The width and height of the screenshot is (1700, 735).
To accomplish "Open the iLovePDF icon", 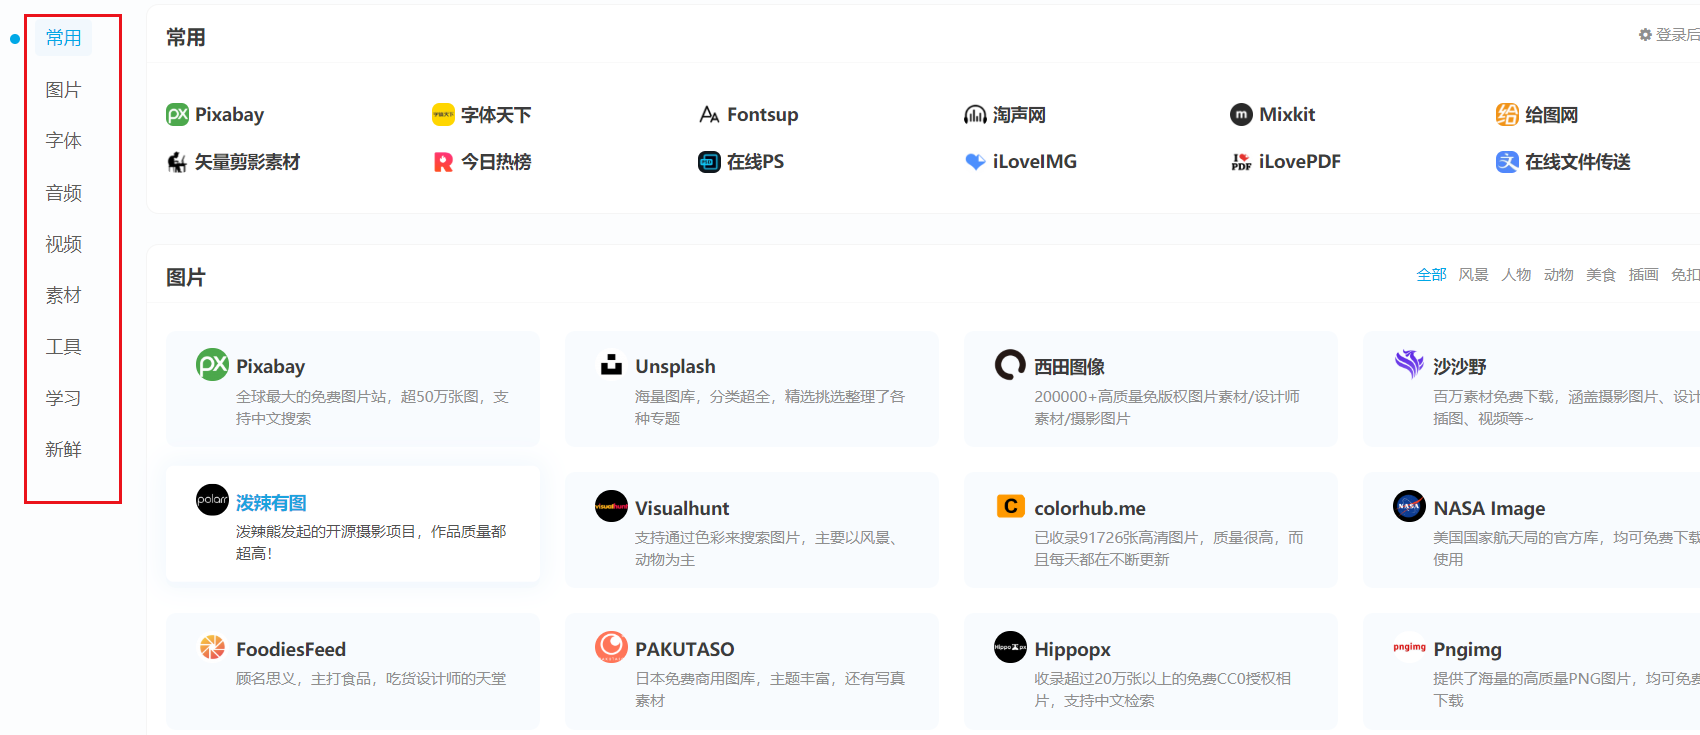I will (1241, 162).
